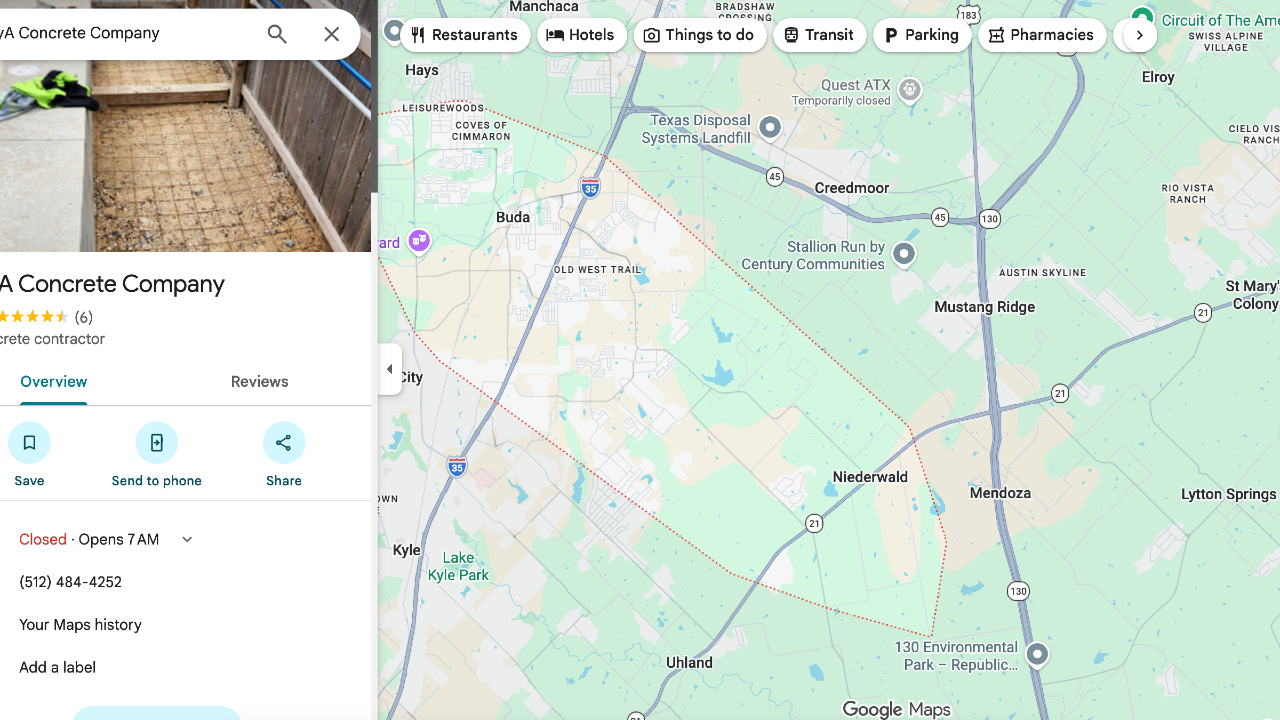Filter map by Hotels
Viewport: 1280px width, 720px height.
pos(582,35)
